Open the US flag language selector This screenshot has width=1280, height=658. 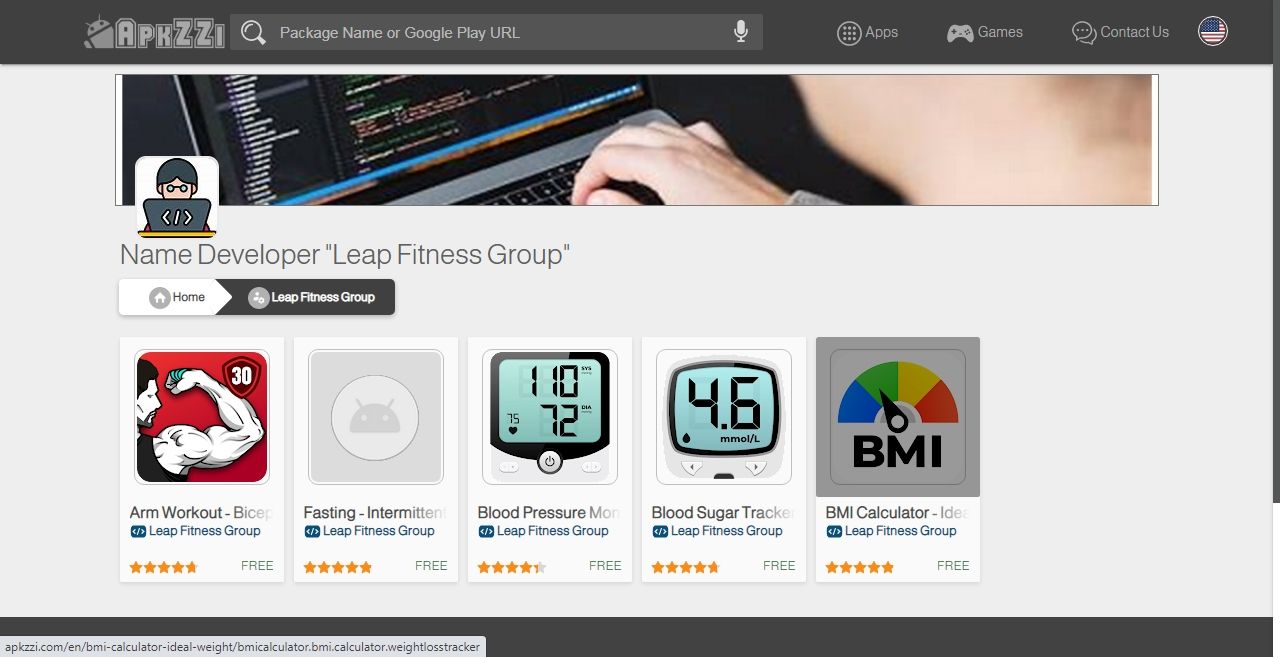tap(1213, 31)
